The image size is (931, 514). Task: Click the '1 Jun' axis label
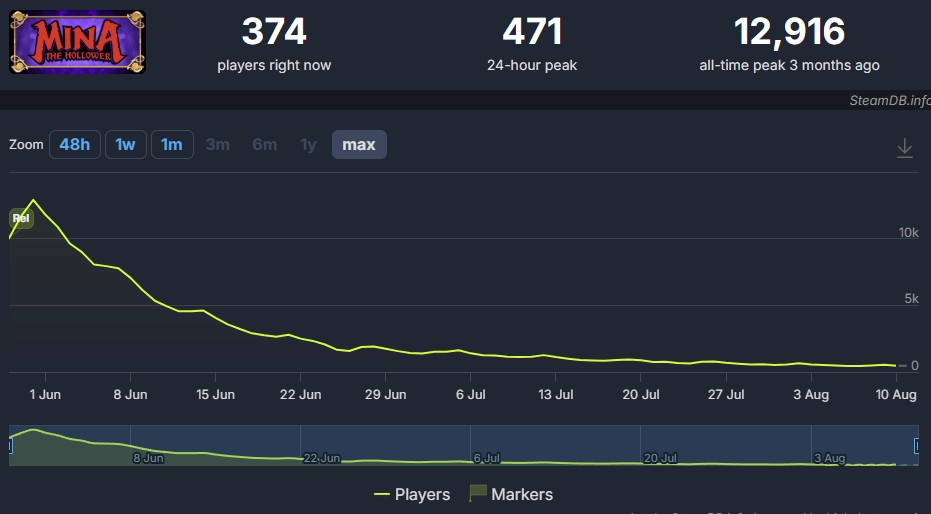pos(45,395)
